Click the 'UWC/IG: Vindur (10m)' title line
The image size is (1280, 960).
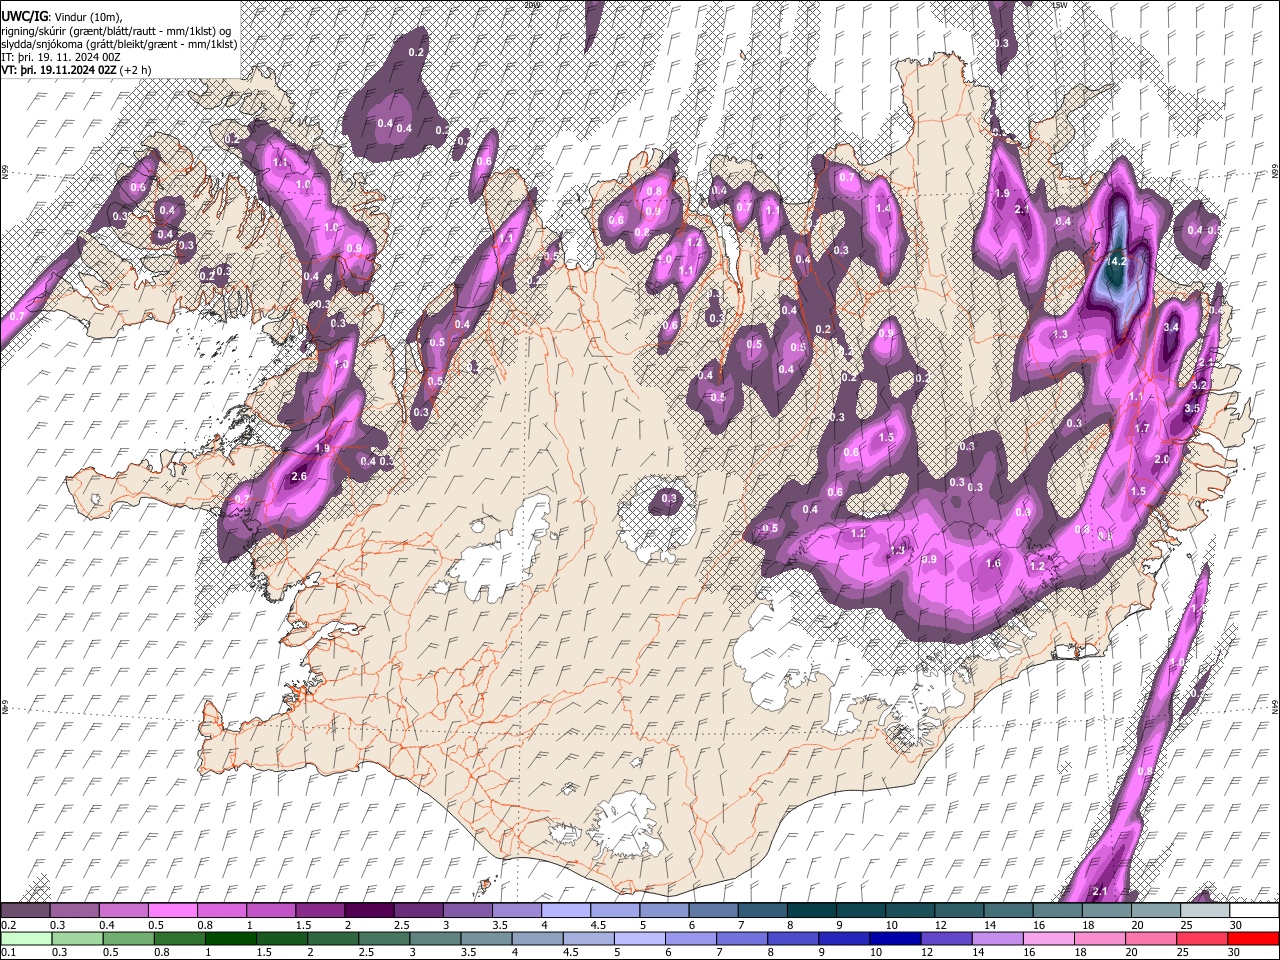[62, 17]
